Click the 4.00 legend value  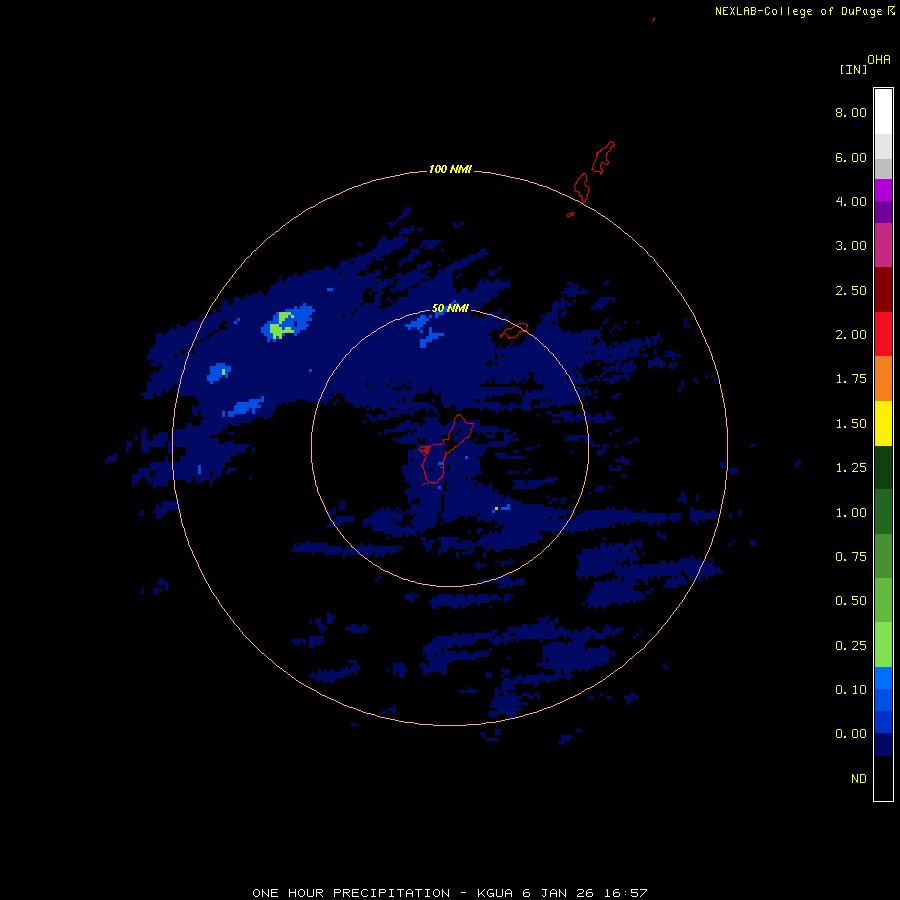pos(851,201)
